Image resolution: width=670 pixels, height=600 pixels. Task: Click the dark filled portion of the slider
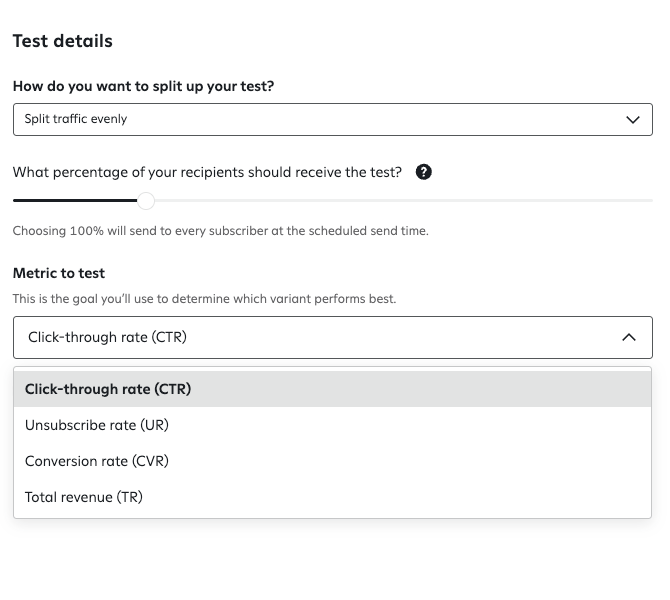(75, 201)
